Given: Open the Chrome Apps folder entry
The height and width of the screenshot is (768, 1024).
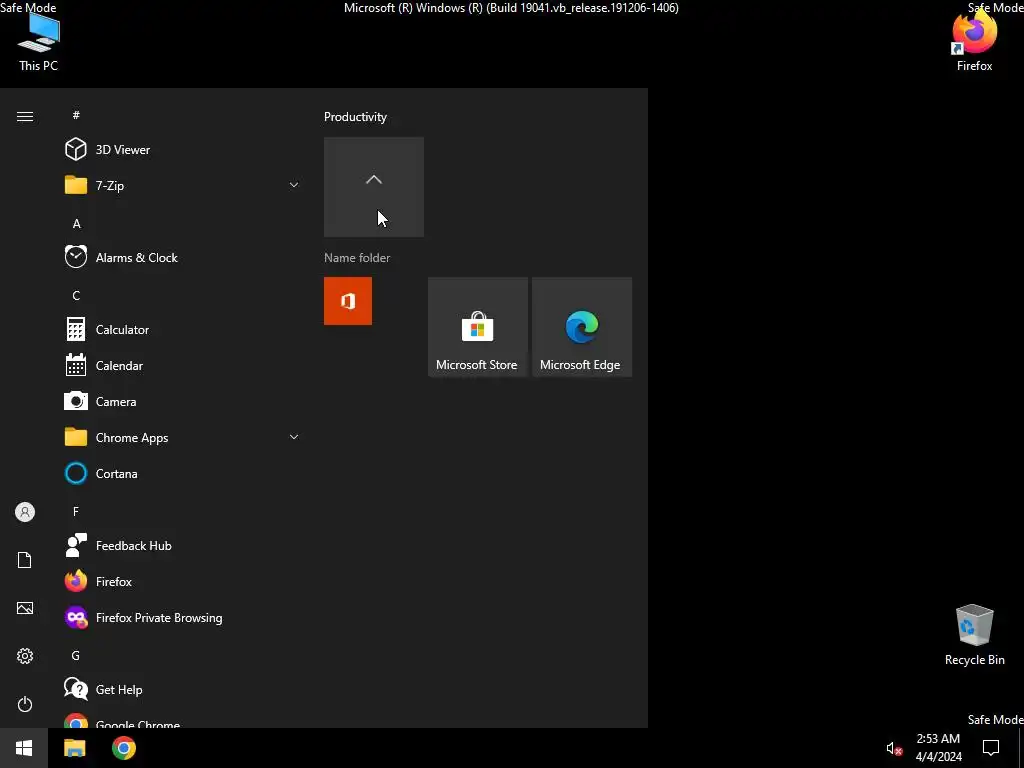Looking at the screenshot, I should tap(182, 438).
